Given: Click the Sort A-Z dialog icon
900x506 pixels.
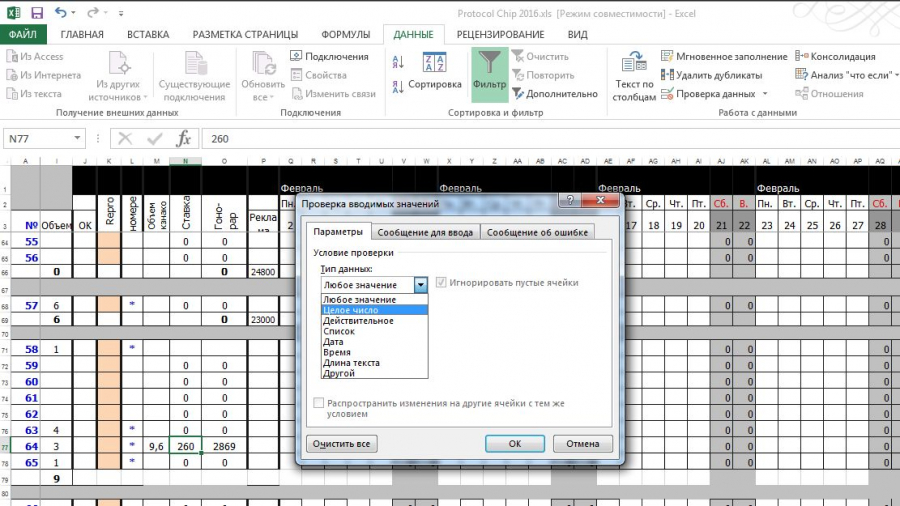Looking at the screenshot, I should coord(434,62).
